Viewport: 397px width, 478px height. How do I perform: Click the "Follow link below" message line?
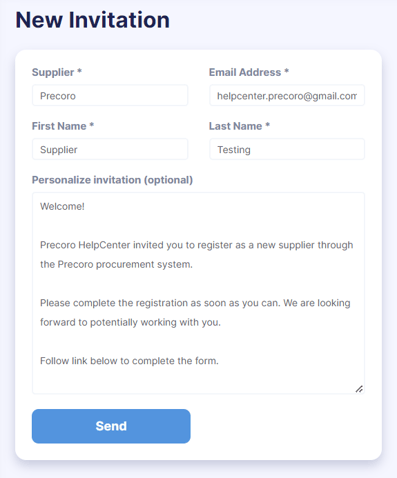coord(129,361)
